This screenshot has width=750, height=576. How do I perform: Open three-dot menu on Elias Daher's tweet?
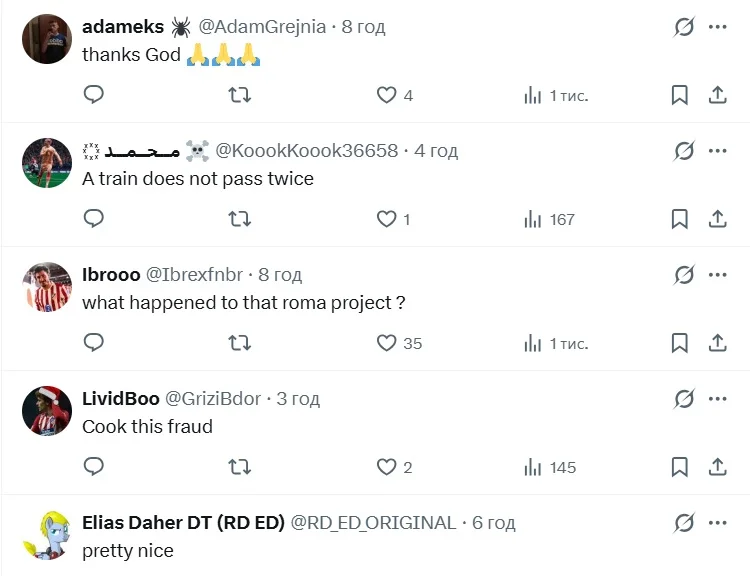pos(717,522)
